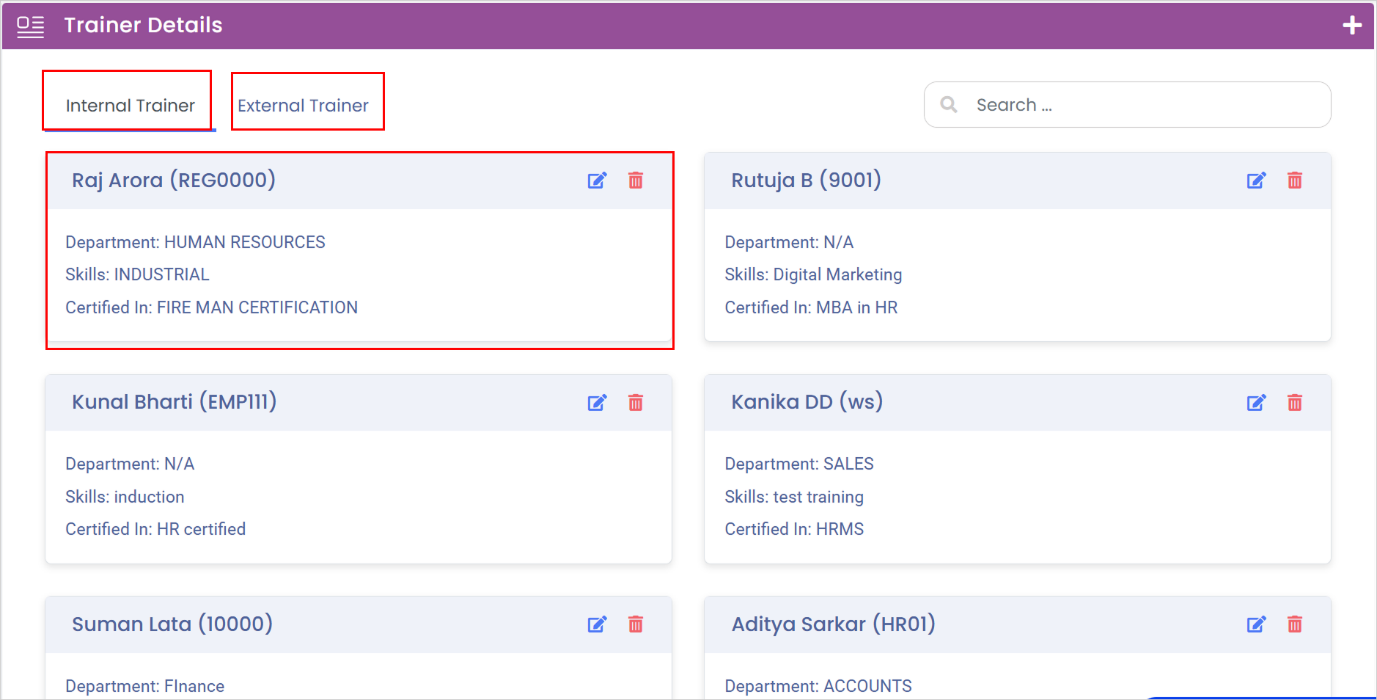The width and height of the screenshot is (1377, 700).
Task: Edit Rutuja B trainer details
Action: point(1256,180)
